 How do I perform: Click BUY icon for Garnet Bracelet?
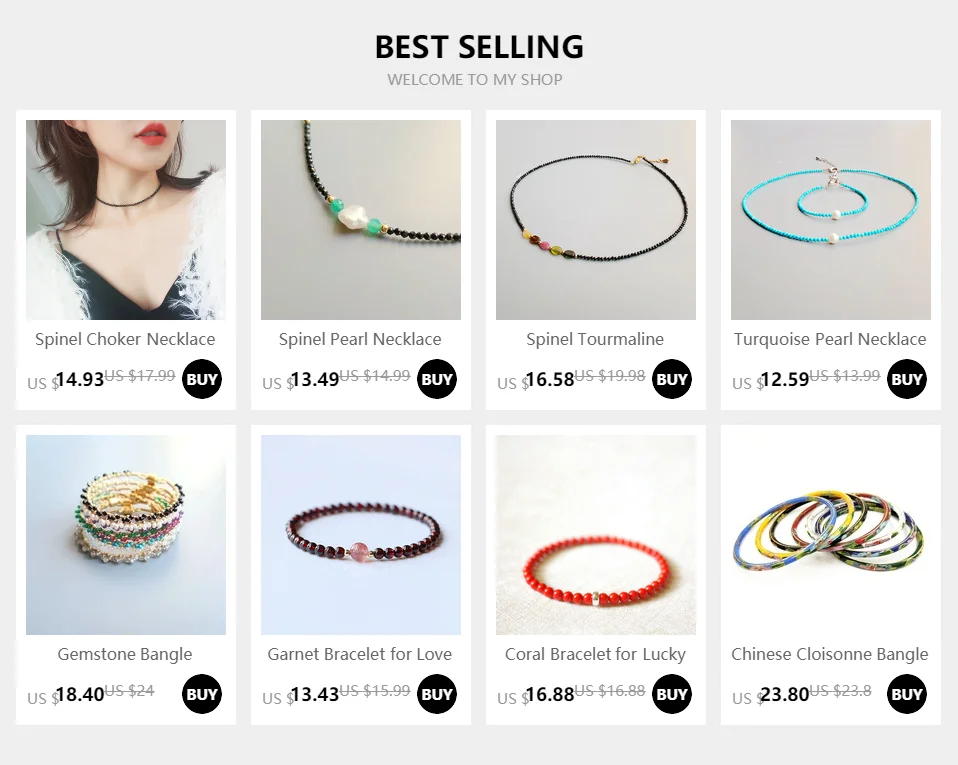437,694
